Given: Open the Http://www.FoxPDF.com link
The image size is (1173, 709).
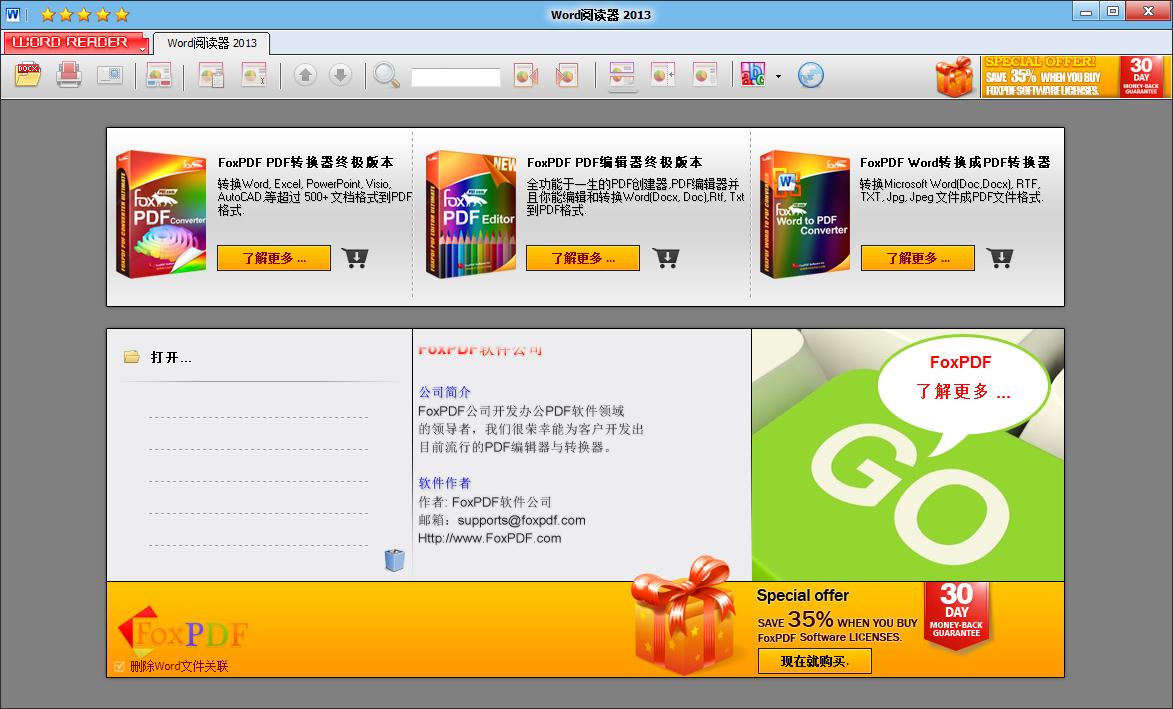Looking at the screenshot, I should pos(489,538).
